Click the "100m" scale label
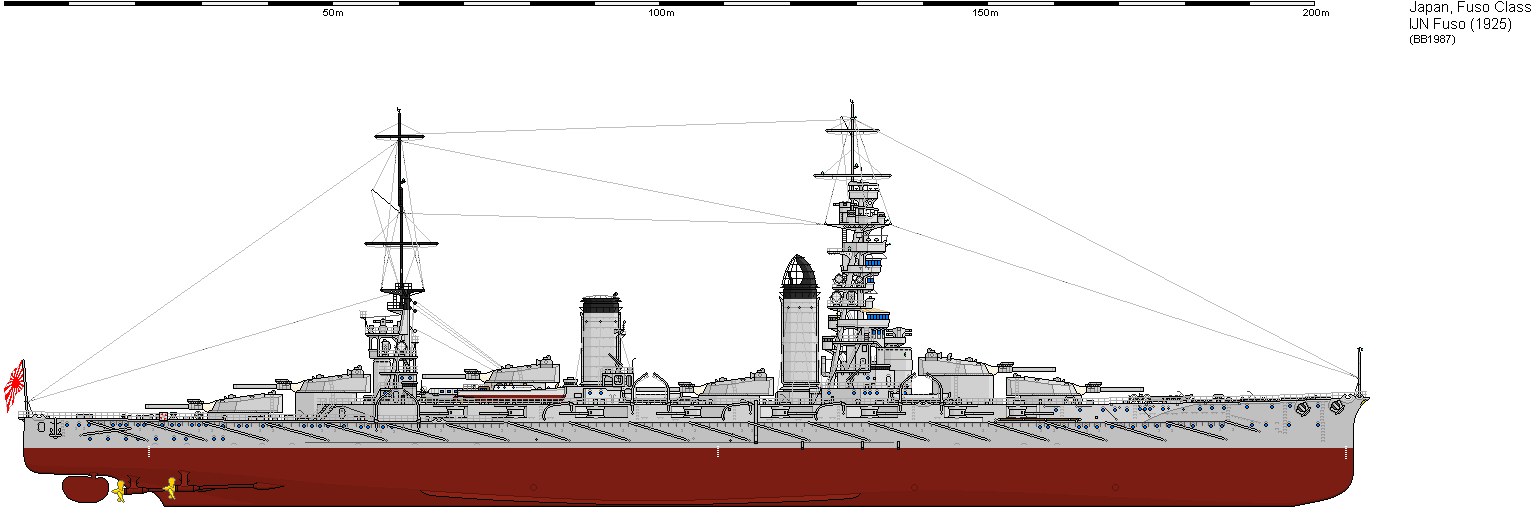The image size is (1536, 524). click(660, 13)
